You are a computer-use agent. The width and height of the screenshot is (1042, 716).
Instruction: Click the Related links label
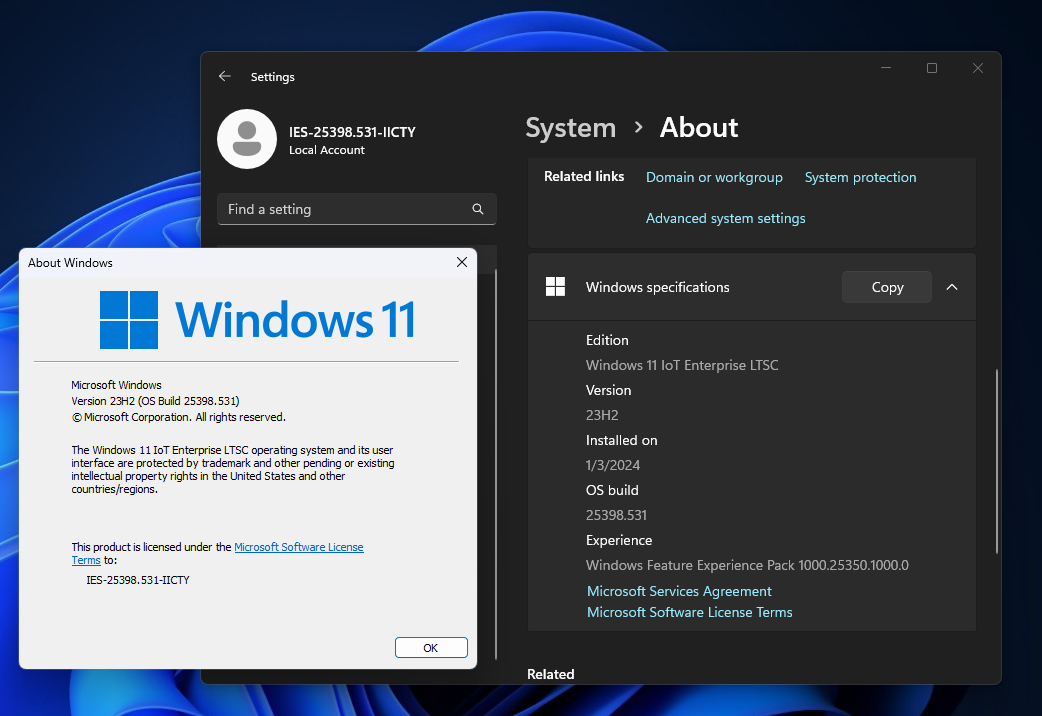click(x=583, y=176)
